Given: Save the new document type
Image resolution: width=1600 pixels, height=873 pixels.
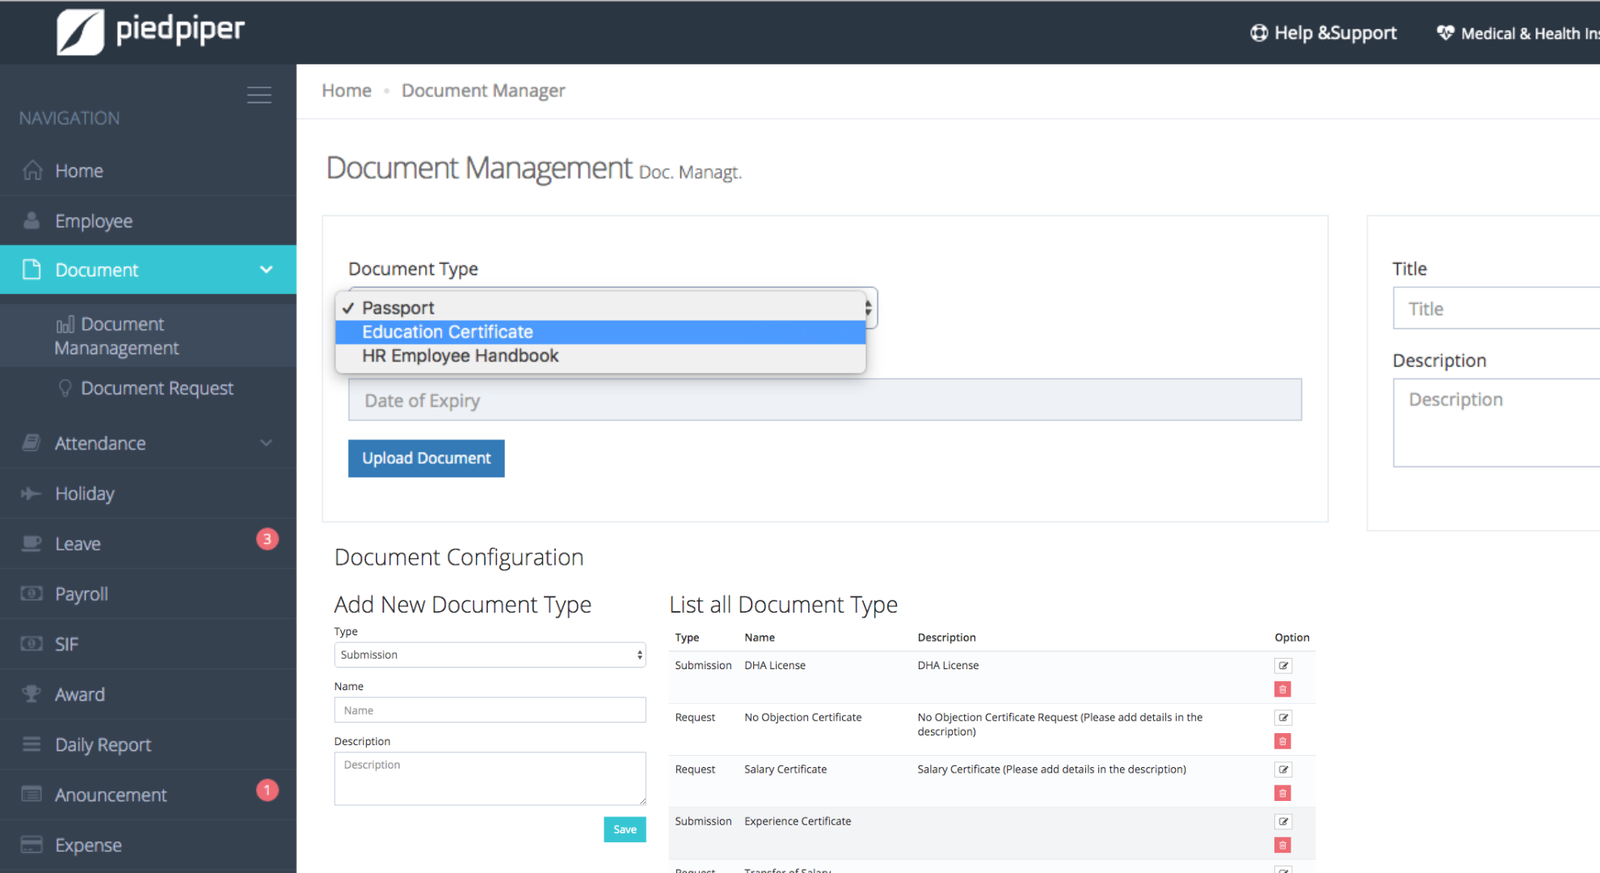Looking at the screenshot, I should (624, 829).
